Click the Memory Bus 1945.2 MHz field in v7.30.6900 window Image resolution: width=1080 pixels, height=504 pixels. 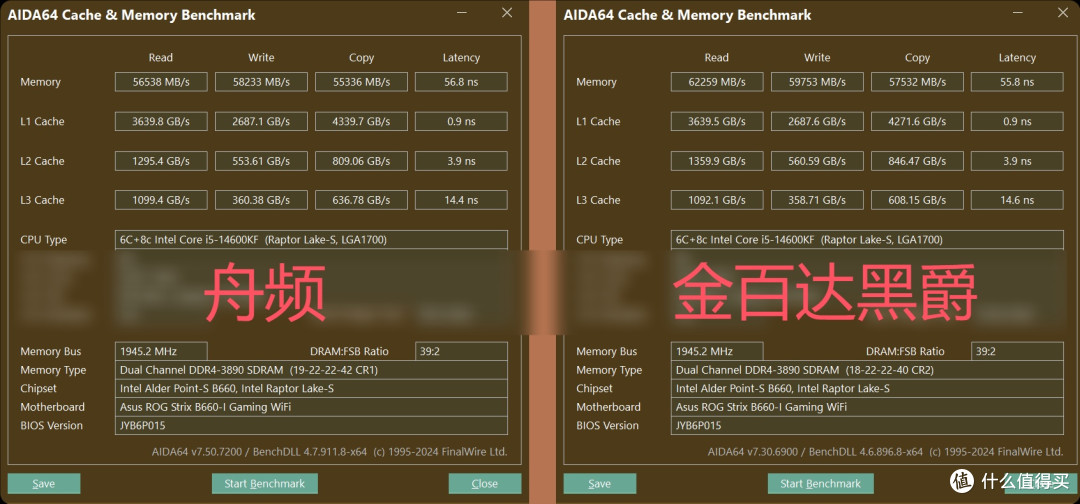click(x=717, y=351)
